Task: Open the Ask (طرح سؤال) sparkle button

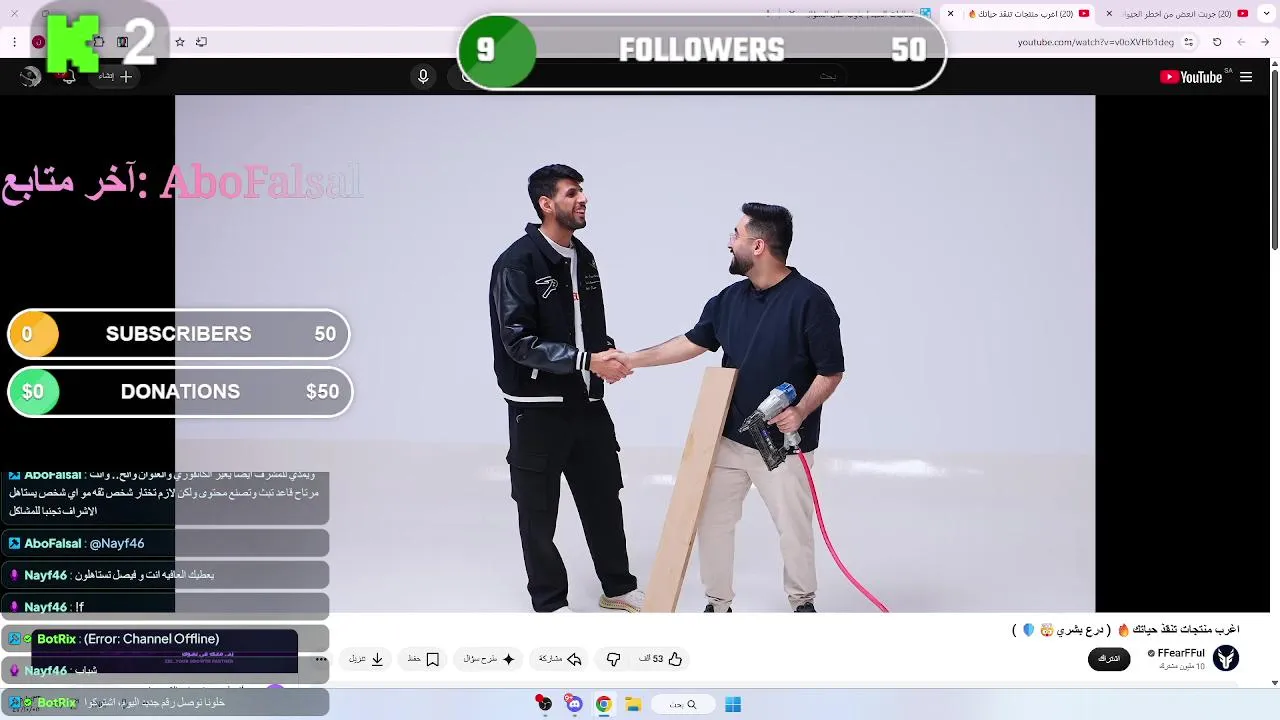Action: pos(489,659)
